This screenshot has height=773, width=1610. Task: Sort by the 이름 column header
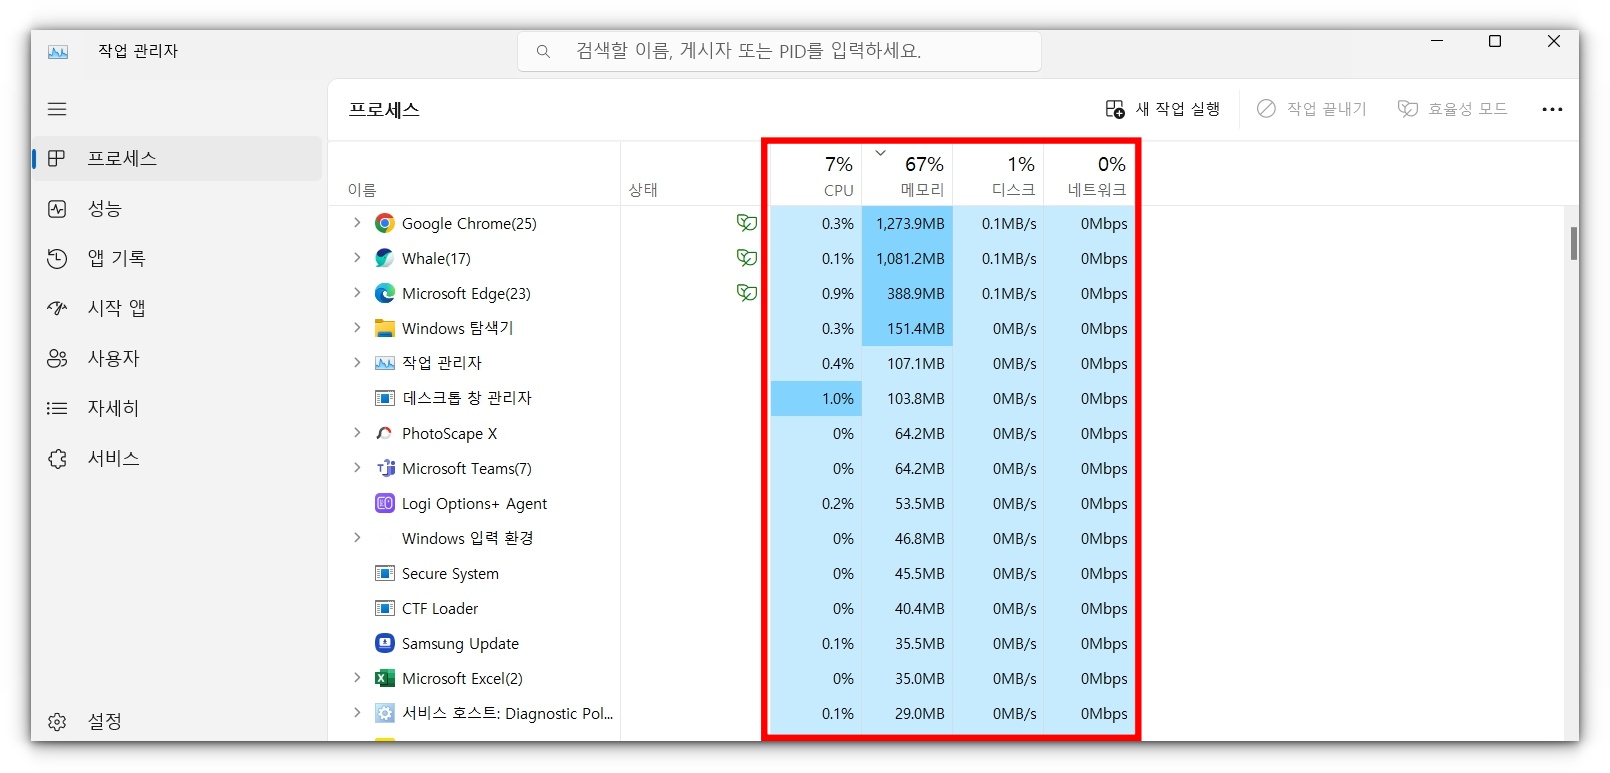coord(474,174)
